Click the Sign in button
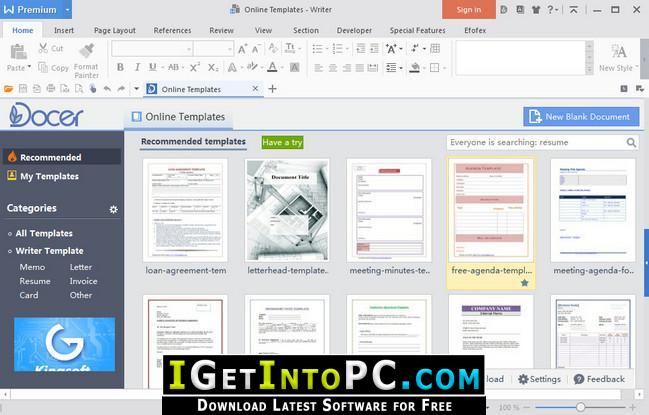This screenshot has width=649, height=415. tap(469, 10)
